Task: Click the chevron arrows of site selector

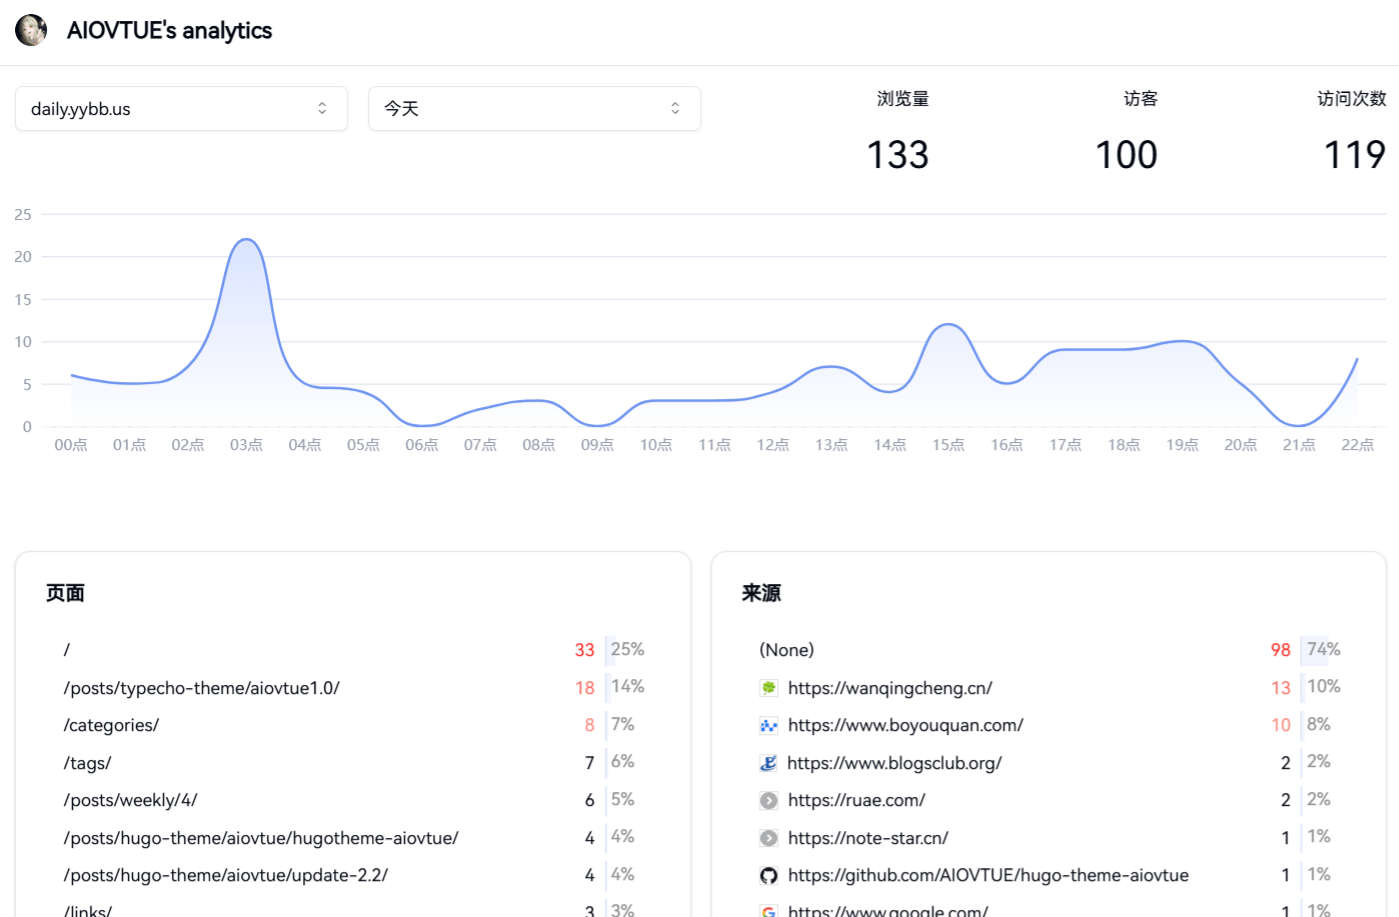Action: [x=322, y=108]
